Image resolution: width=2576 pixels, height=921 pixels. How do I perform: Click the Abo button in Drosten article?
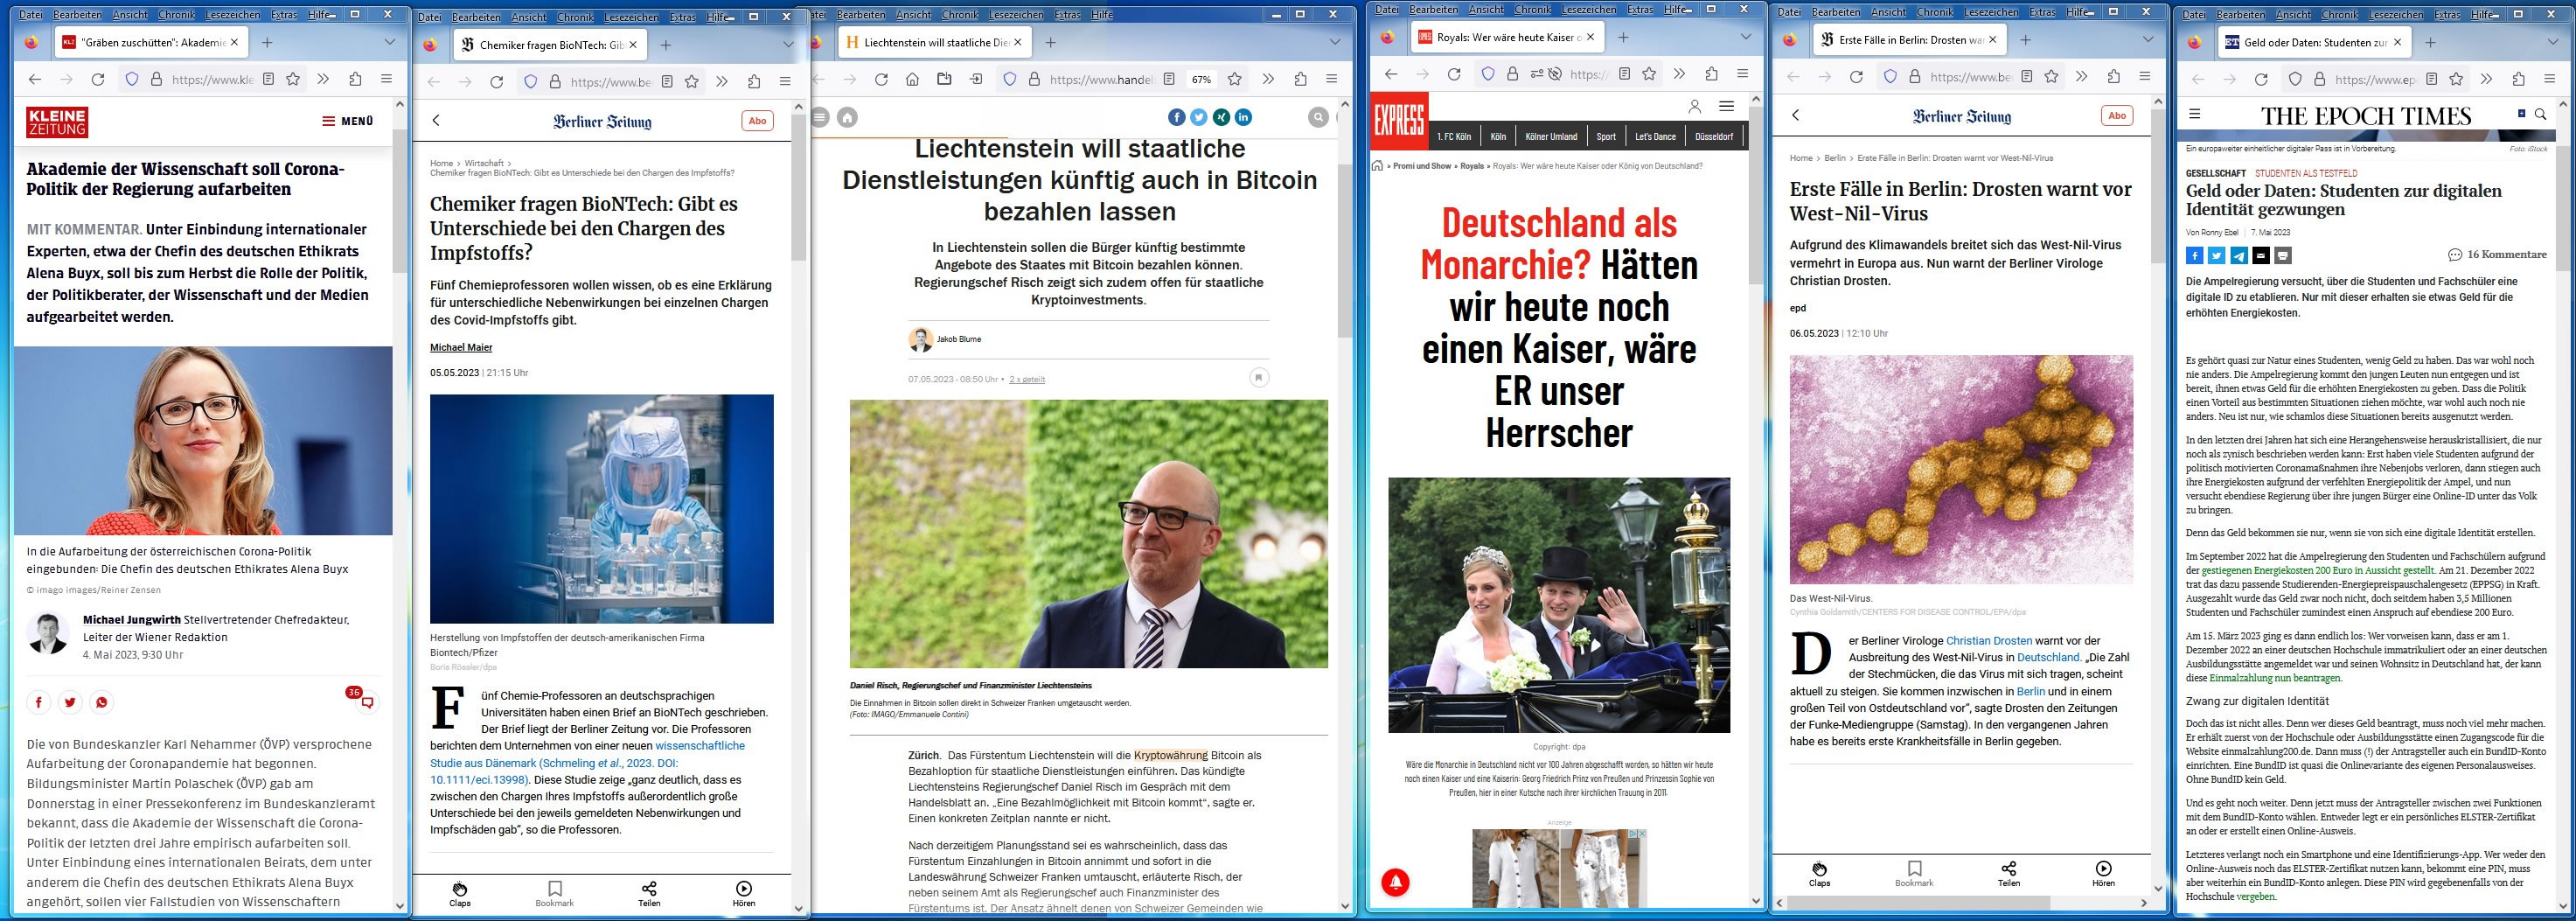2117,115
